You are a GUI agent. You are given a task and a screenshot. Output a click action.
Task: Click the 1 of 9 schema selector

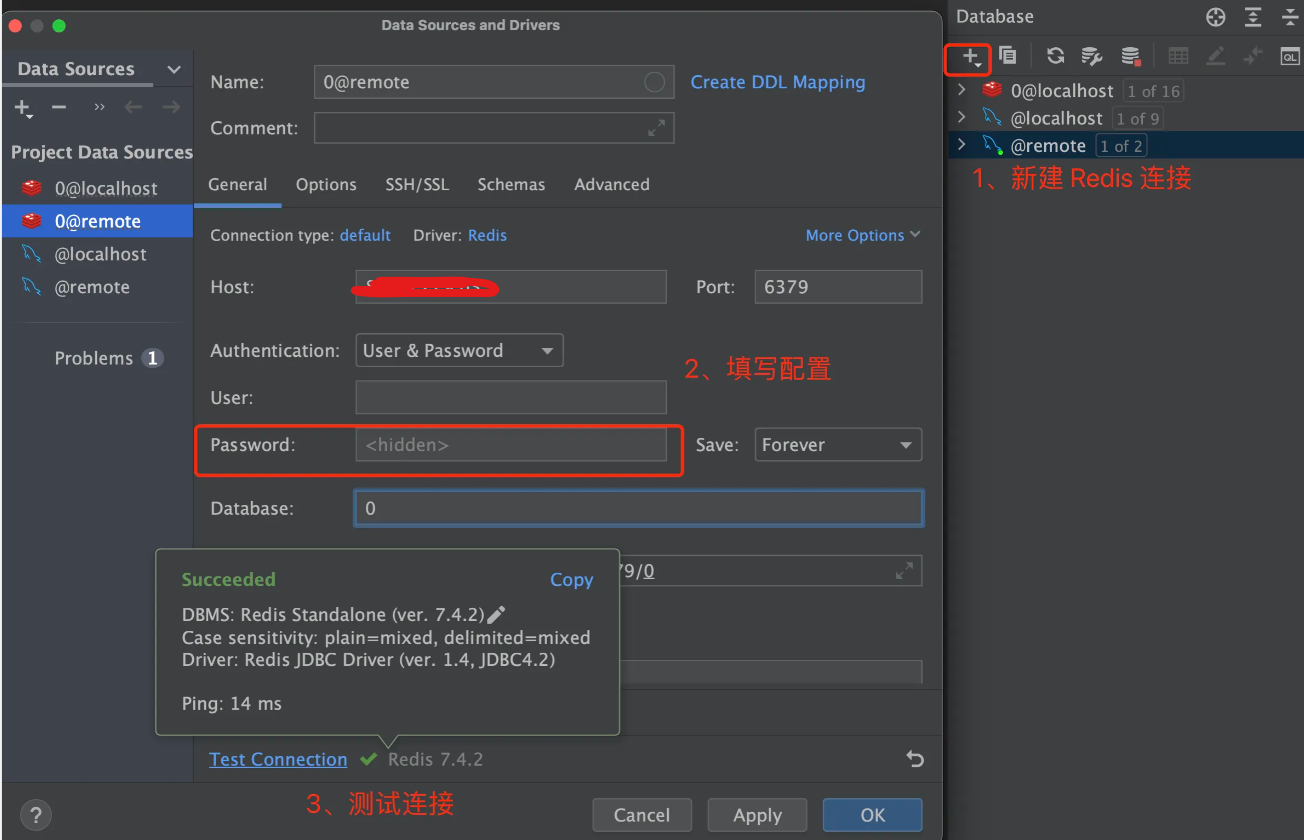pyautogui.click(x=1138, y=118)
